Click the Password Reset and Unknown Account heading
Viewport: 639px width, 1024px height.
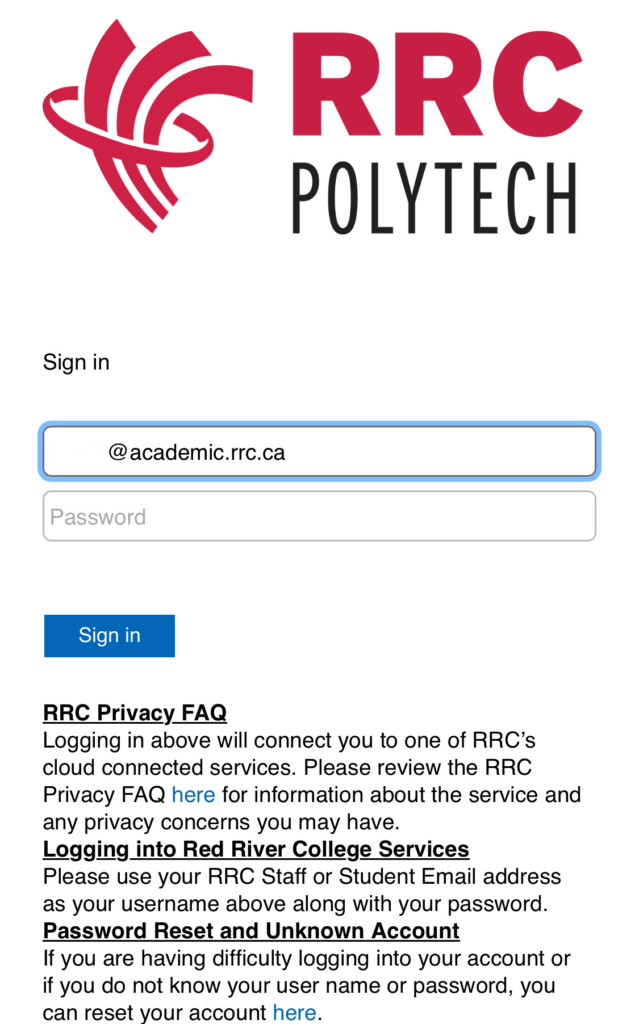(249, 930)
